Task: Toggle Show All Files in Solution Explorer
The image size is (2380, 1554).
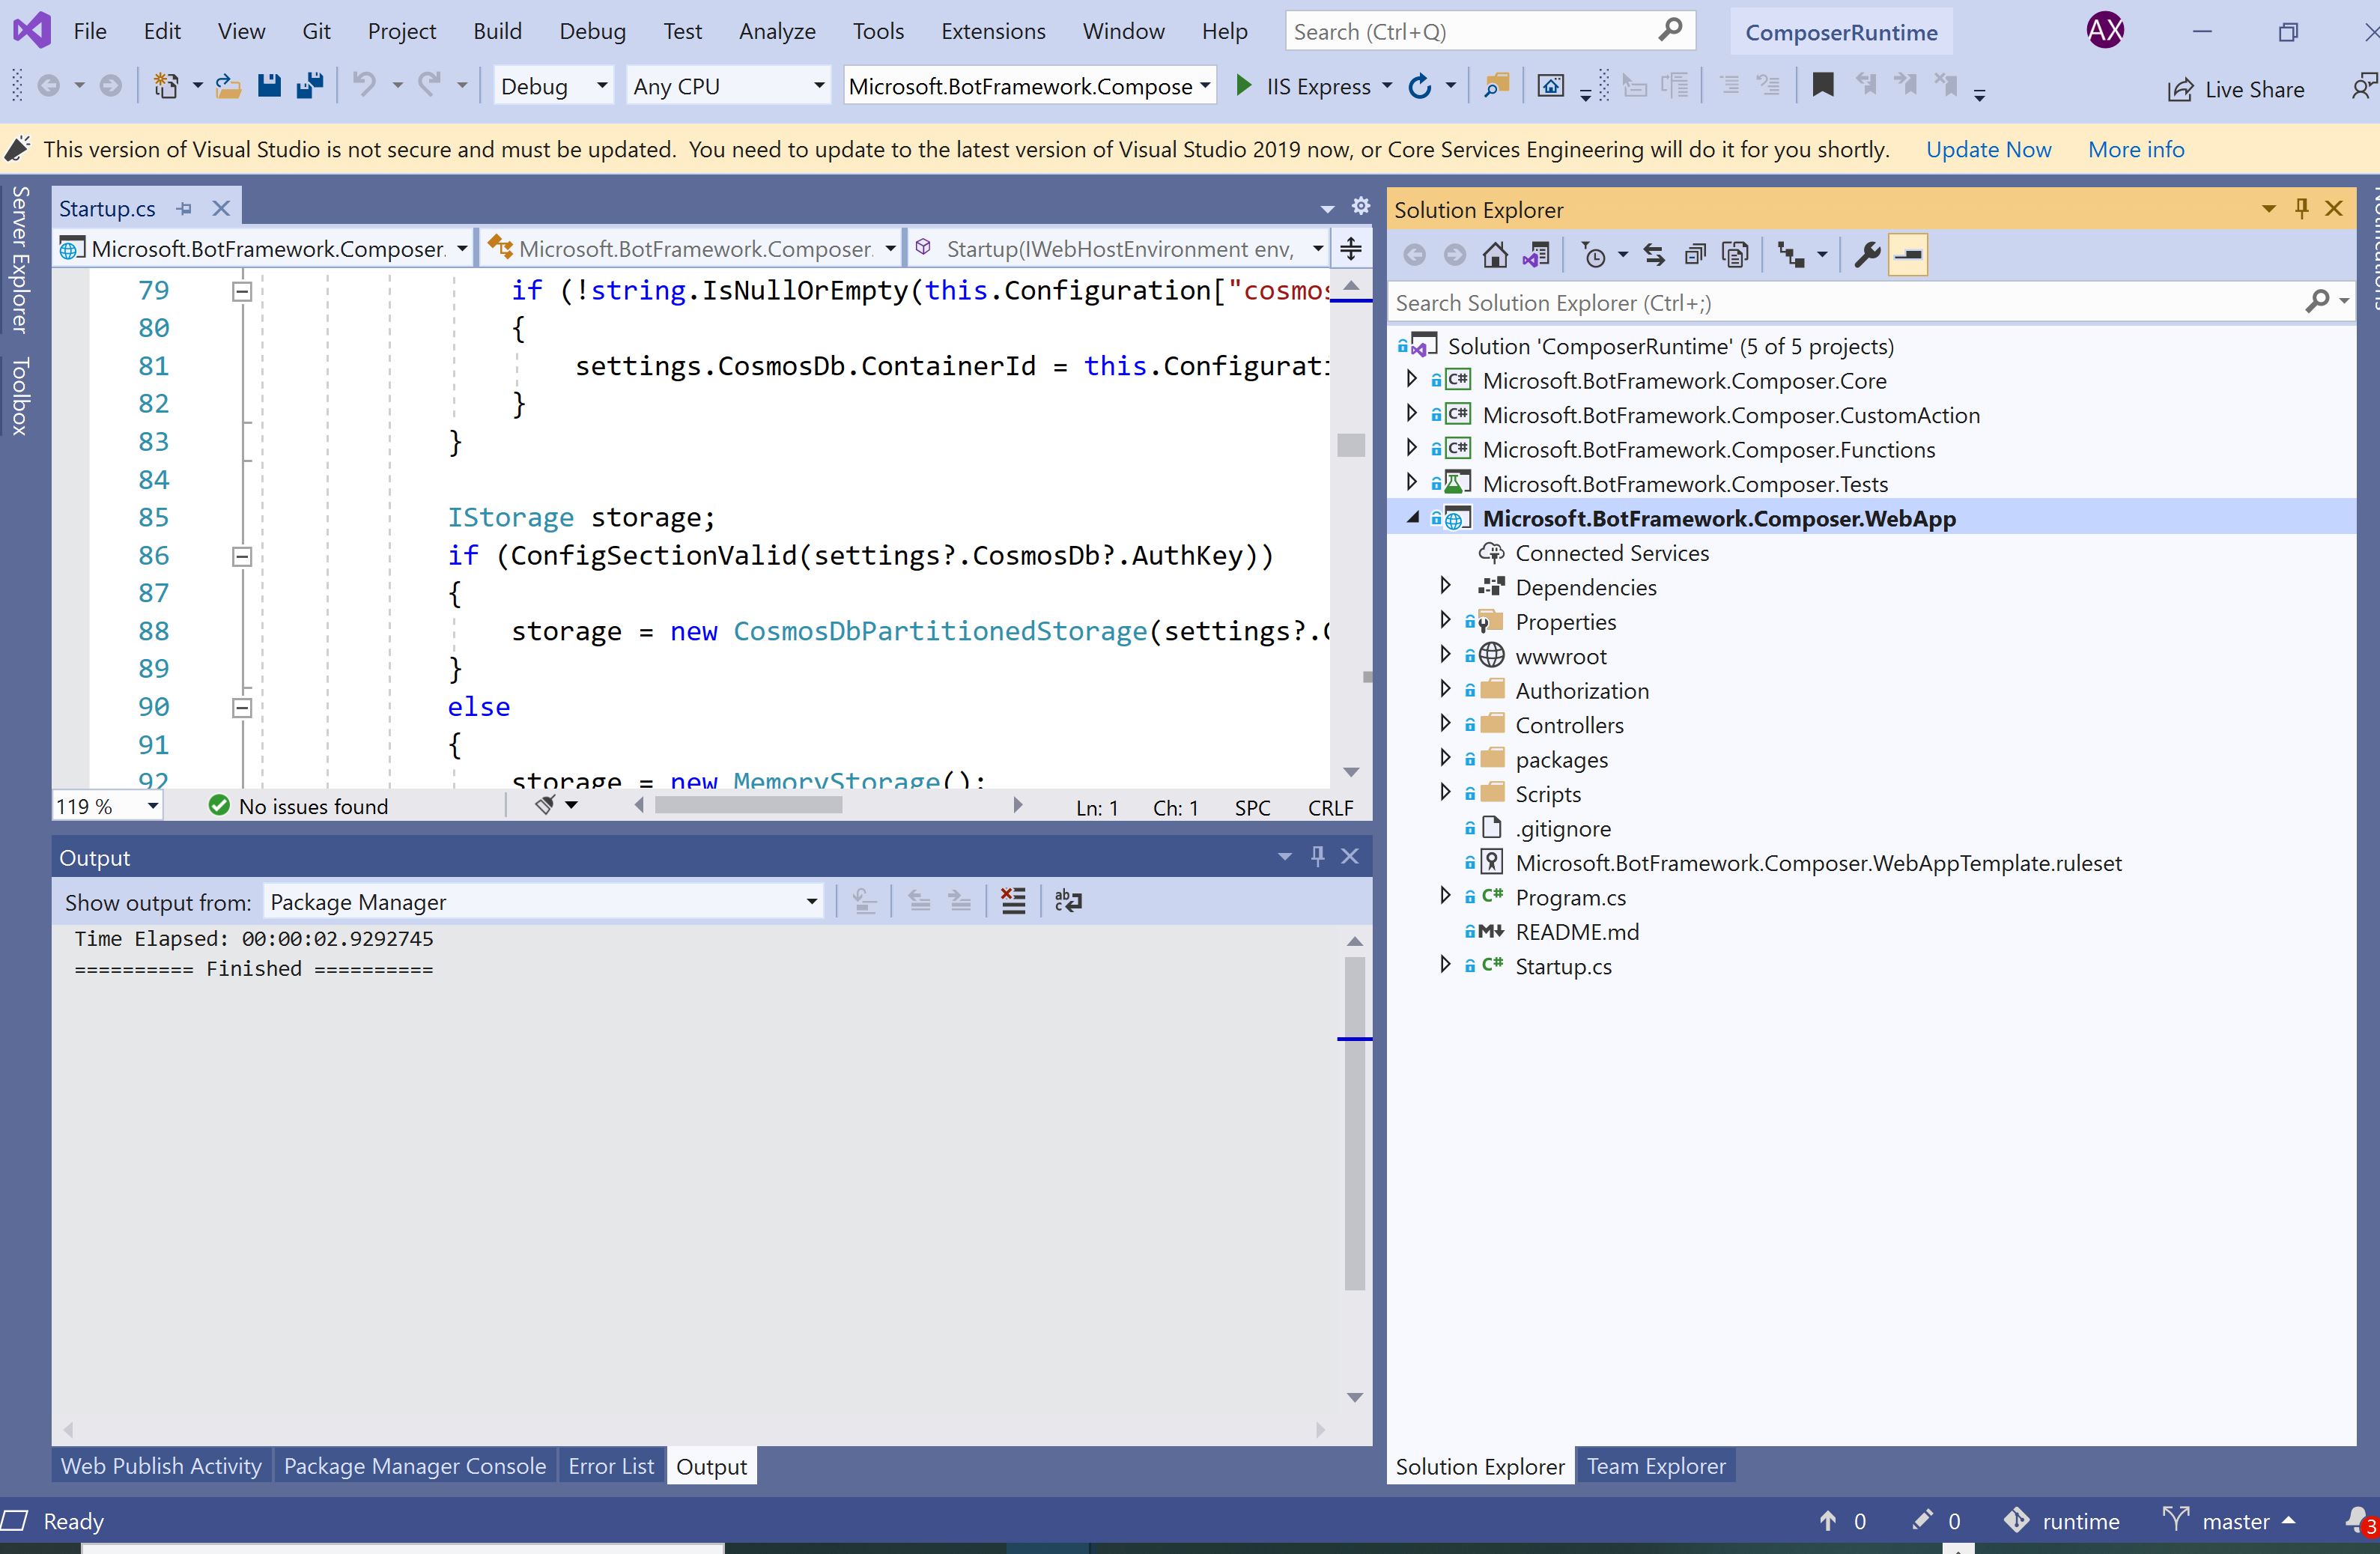Action: 1735,255
